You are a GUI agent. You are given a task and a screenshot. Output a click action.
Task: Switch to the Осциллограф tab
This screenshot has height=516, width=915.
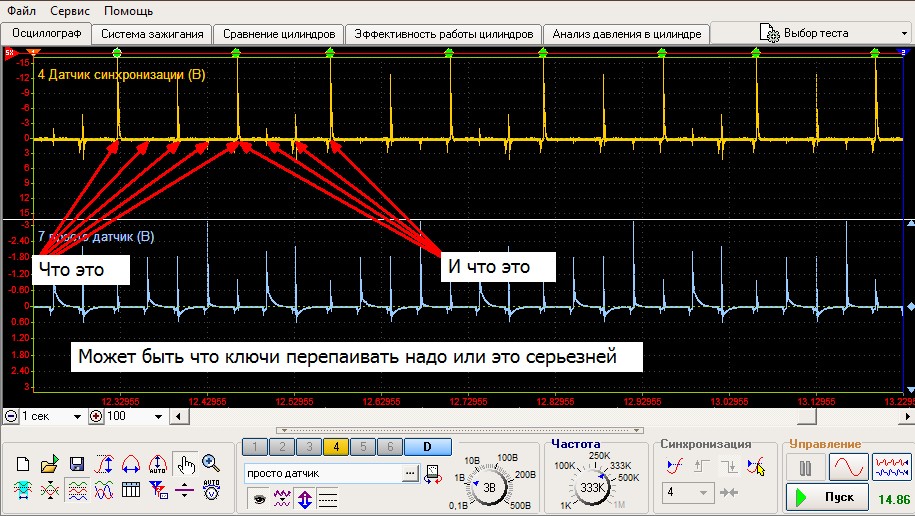pos(47,33)
